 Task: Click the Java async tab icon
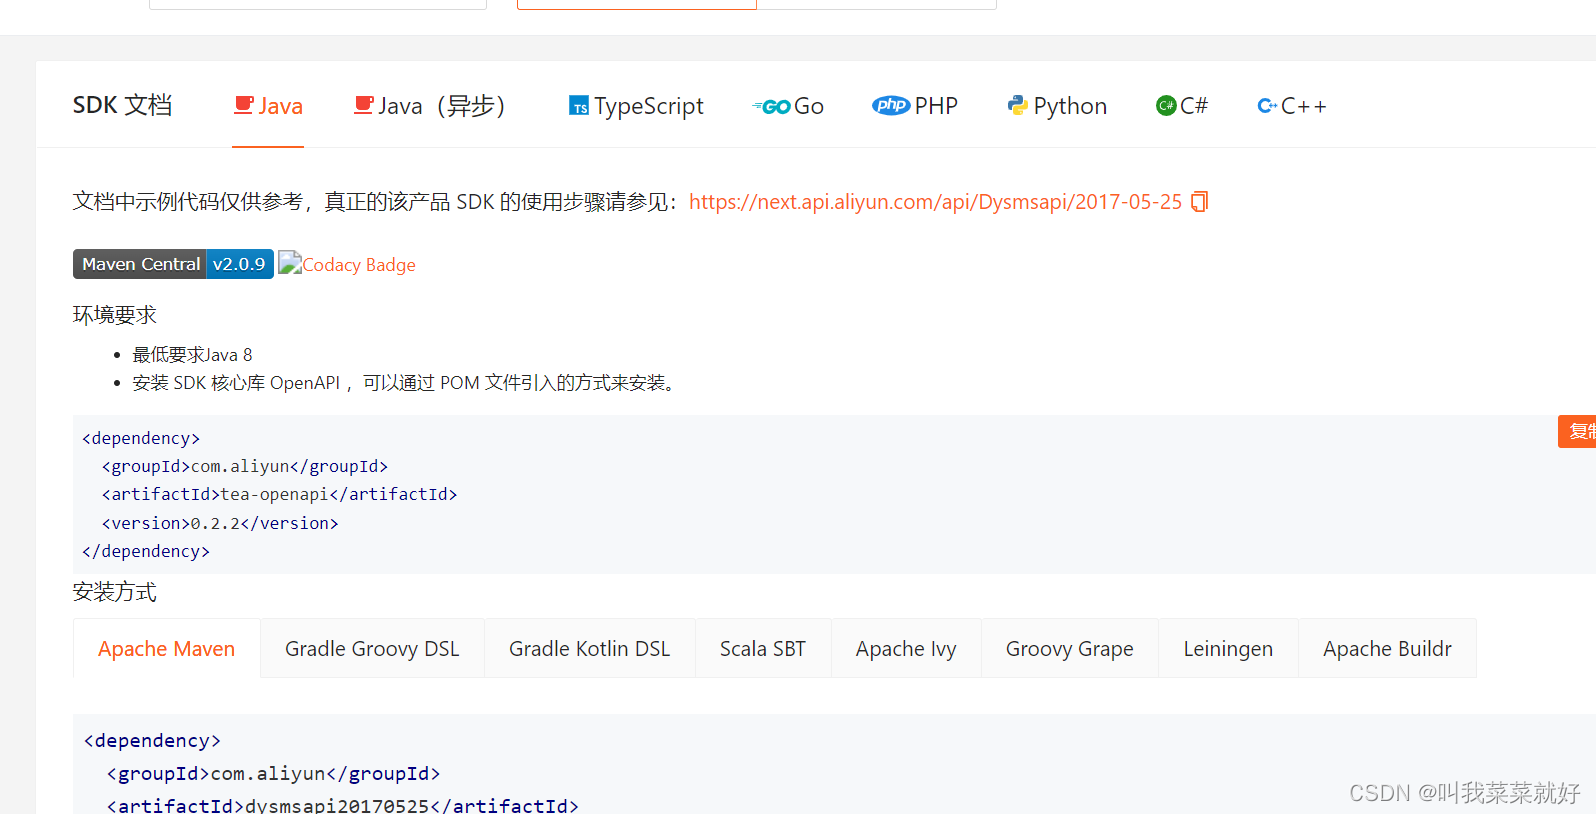tap(364, 105)
